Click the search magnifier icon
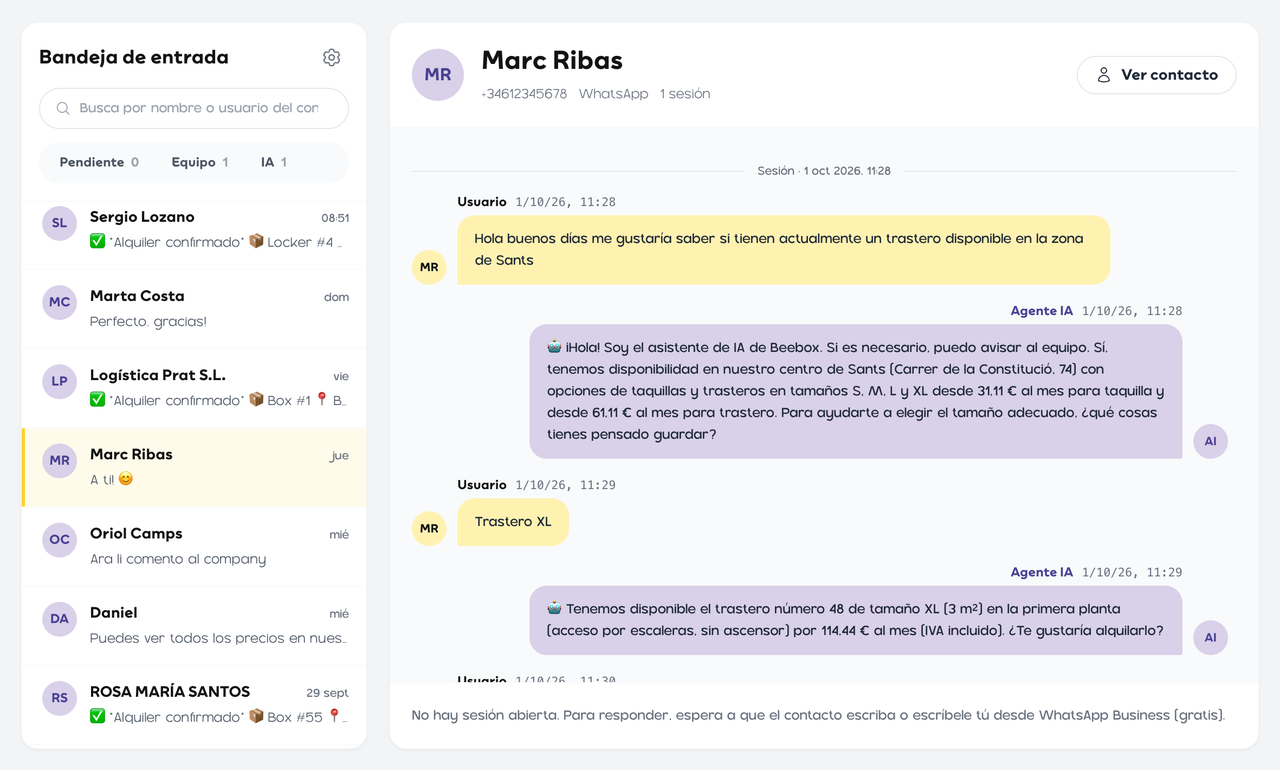This screenshot has width=1280, height=770. [x=63, y=108]
